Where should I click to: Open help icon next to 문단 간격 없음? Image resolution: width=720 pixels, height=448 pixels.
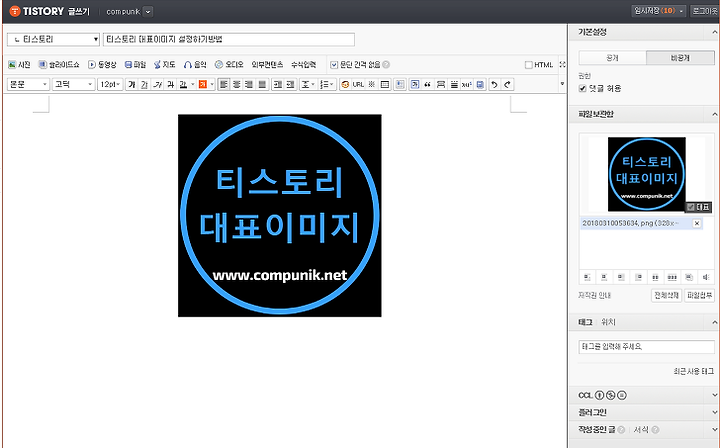tap(386, 65)
